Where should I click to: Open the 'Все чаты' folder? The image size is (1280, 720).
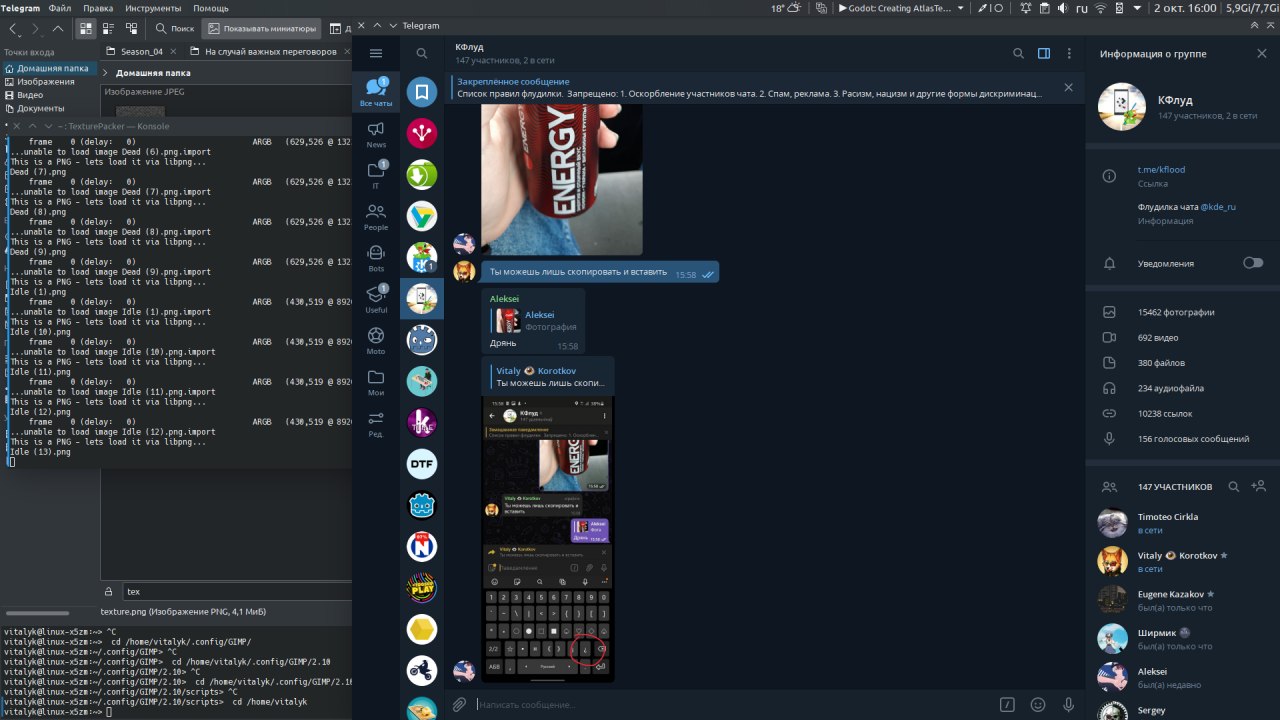point(376,93)
